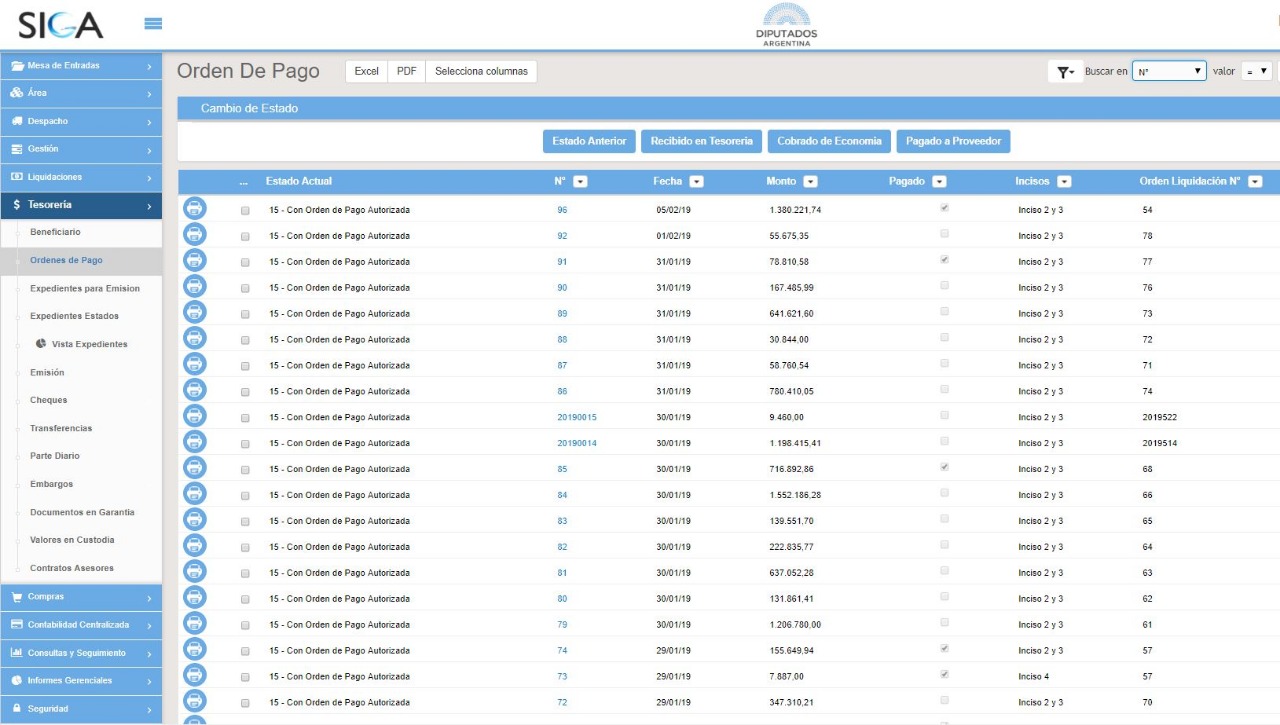Print order number 89 via printer icon

point(195,312)
